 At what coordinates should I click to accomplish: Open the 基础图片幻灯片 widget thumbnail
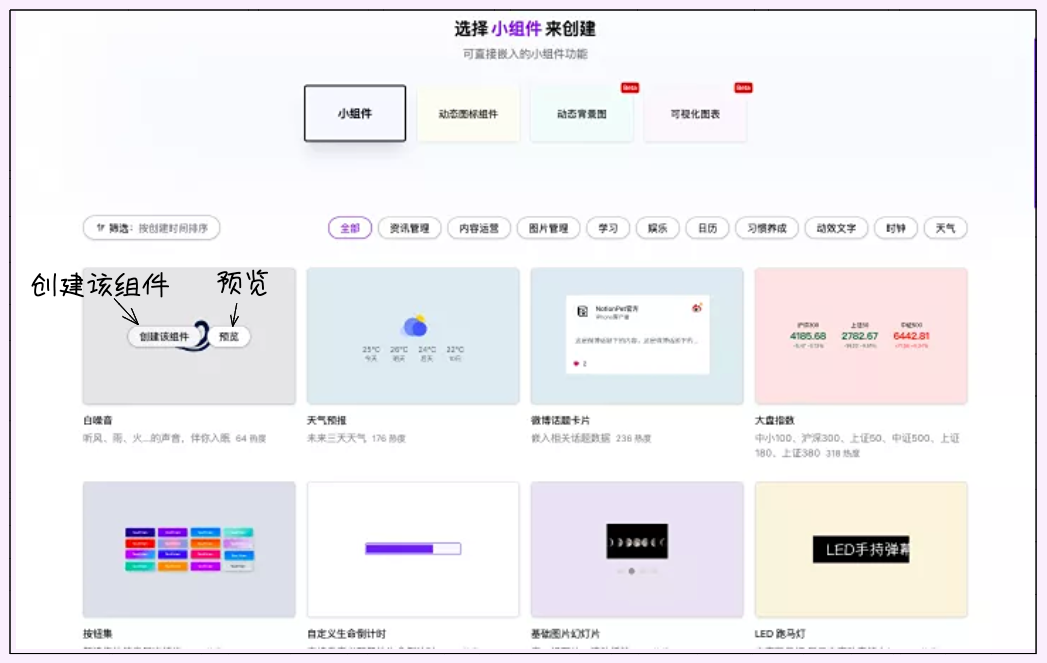click(637, 549)
